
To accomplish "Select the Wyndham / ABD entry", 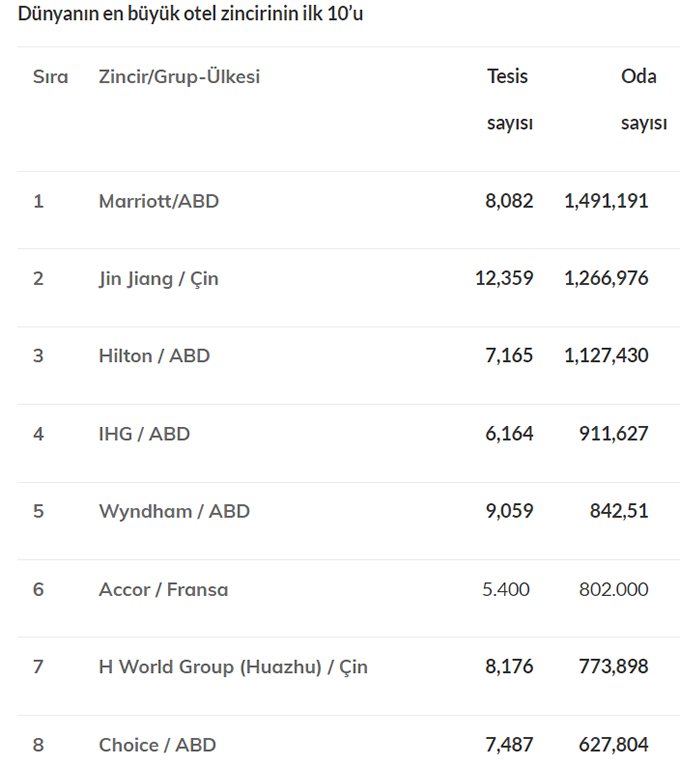I will coord(174,511).
